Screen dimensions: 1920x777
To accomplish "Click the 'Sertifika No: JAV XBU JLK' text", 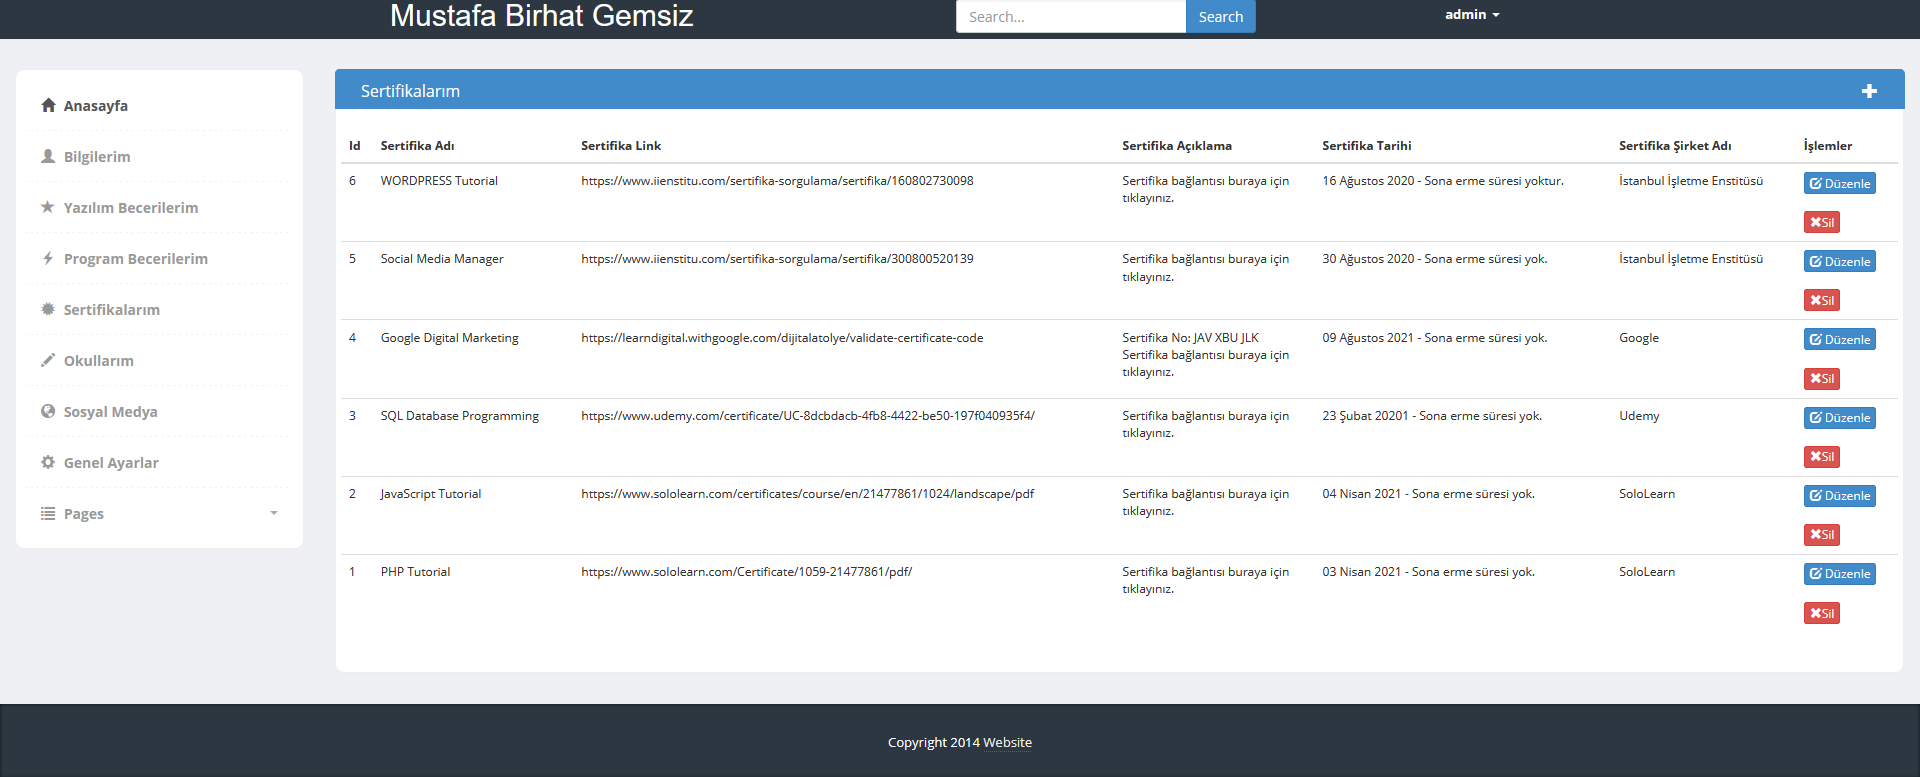I will pos(1190,338).
